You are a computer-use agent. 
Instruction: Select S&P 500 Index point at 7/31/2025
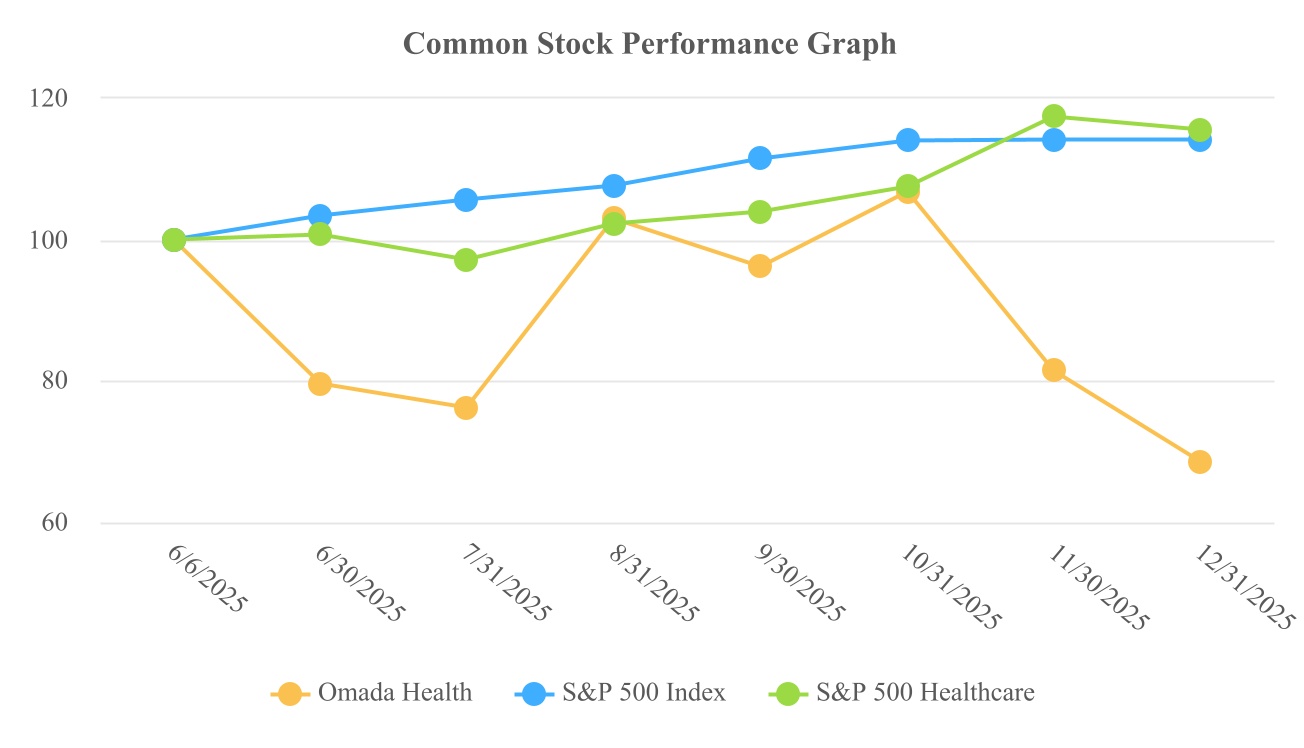coord(466,200)
